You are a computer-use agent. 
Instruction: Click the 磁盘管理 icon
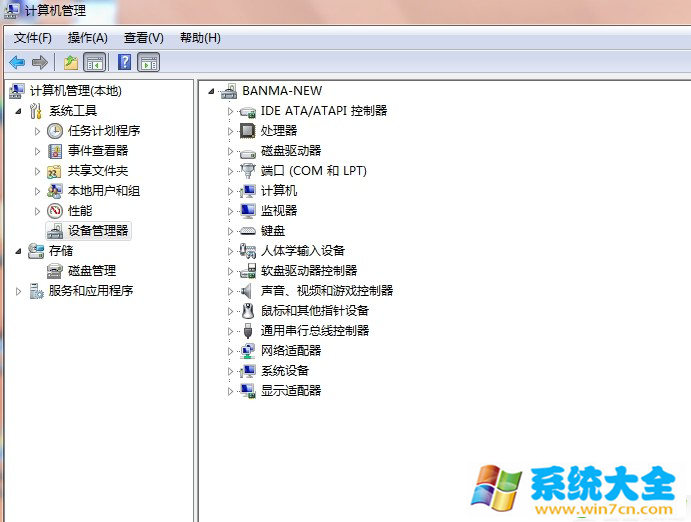[x=55, y=270]
